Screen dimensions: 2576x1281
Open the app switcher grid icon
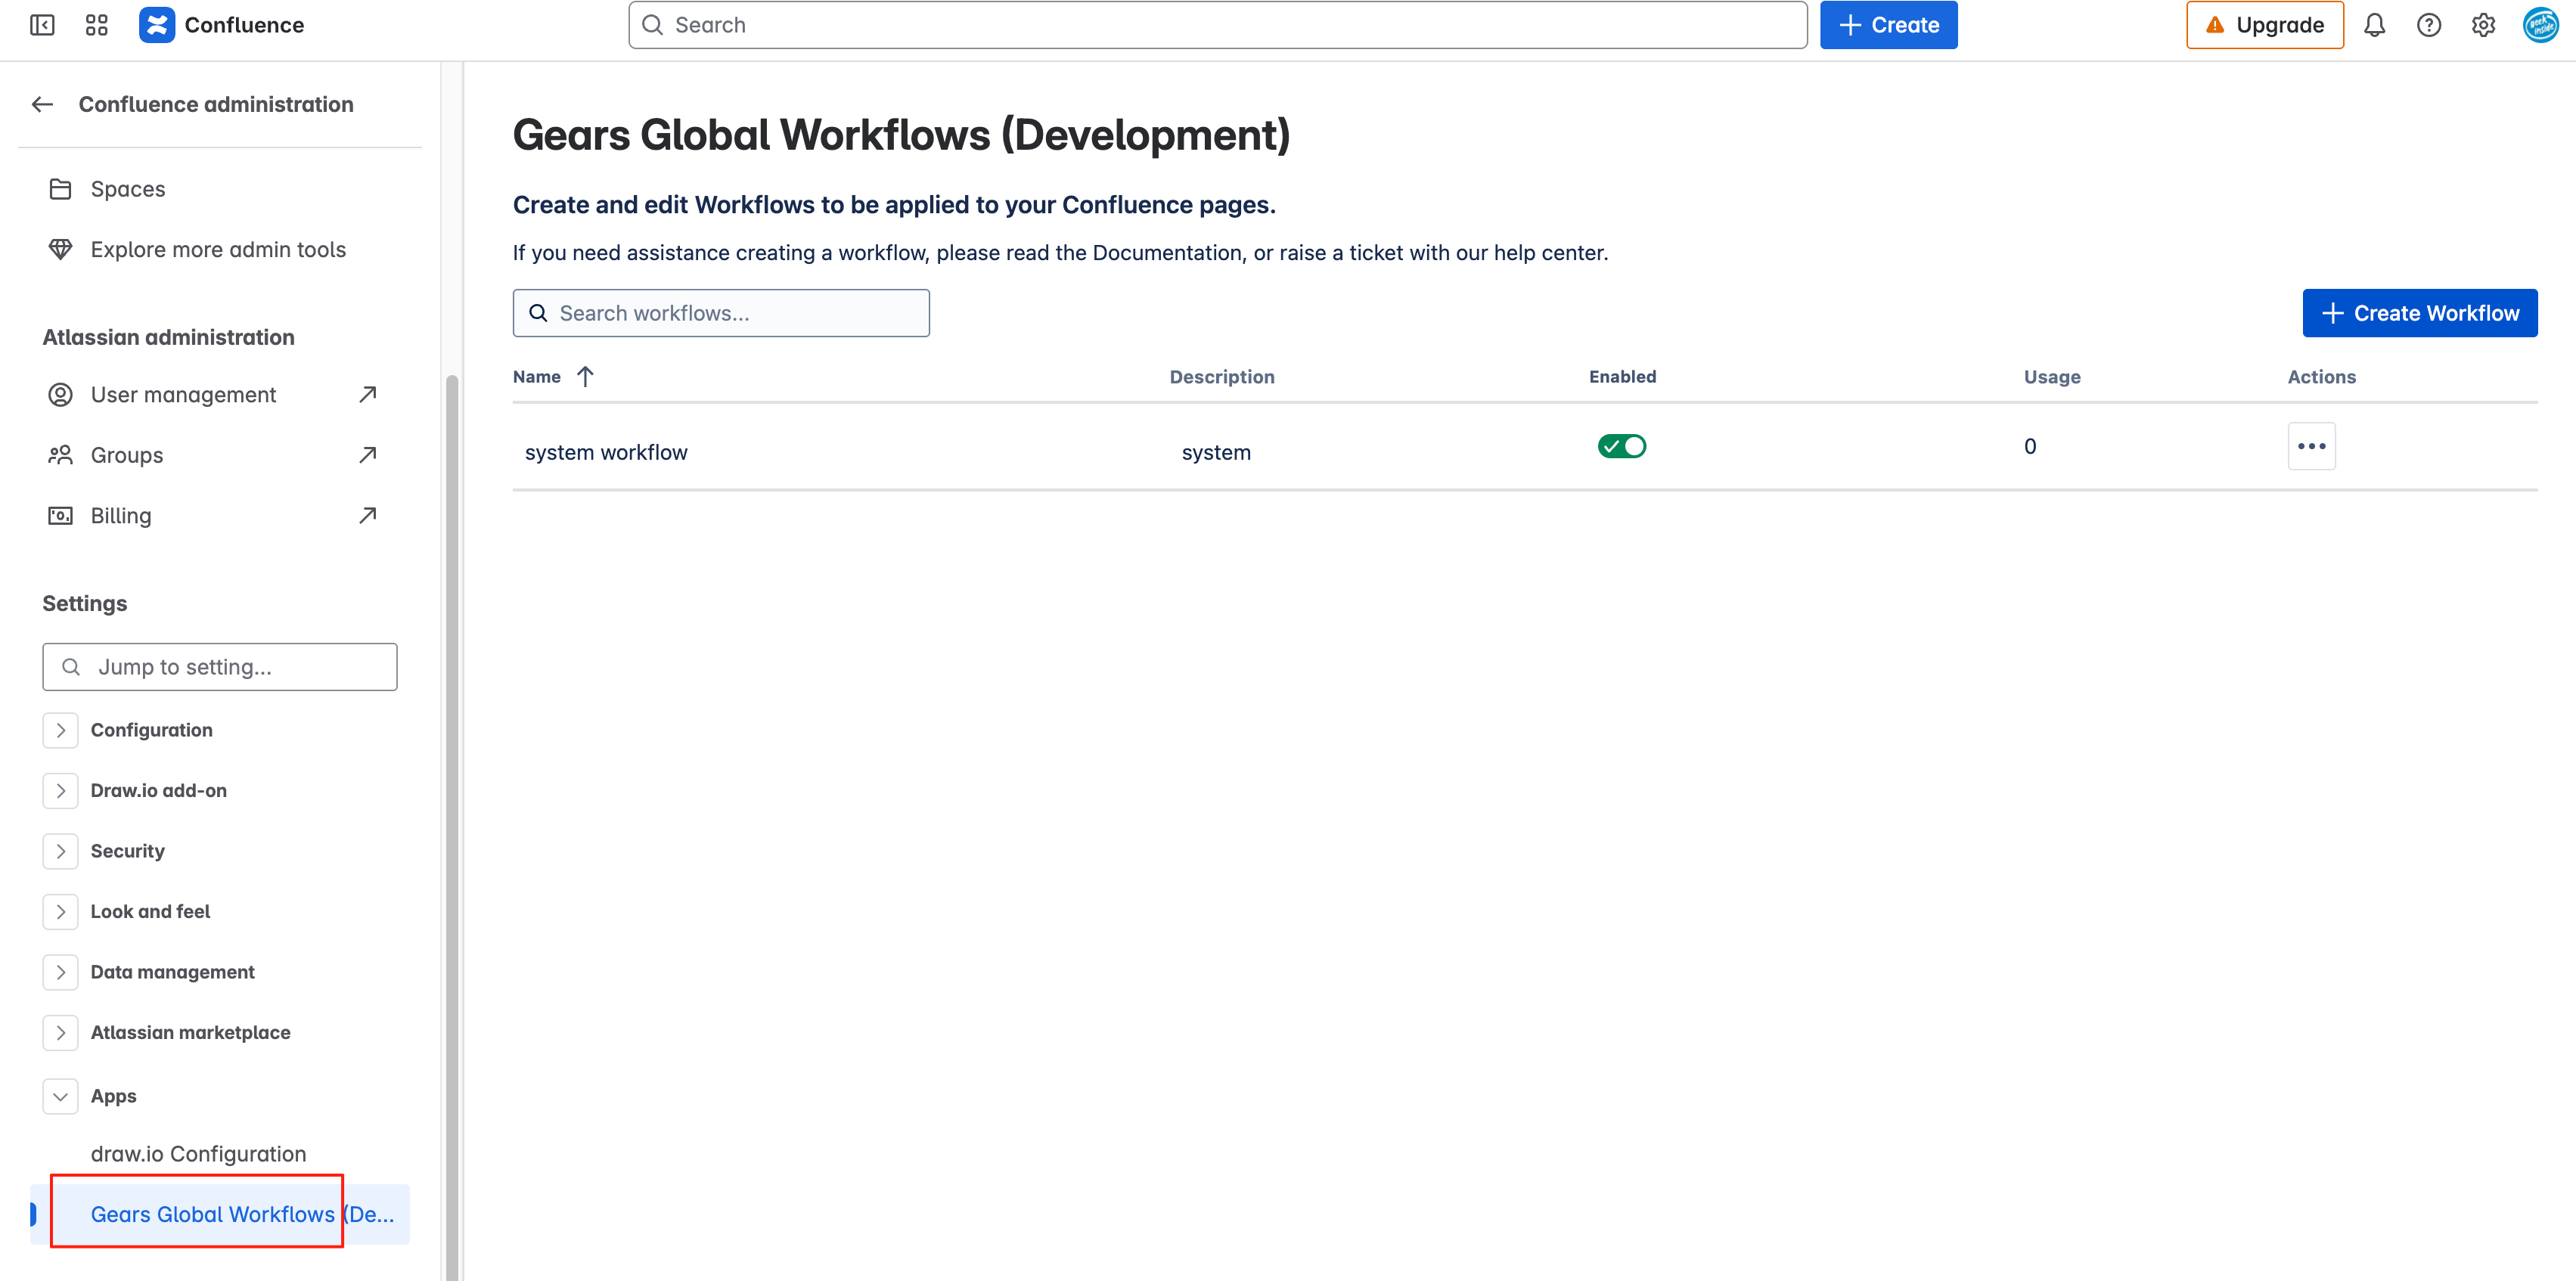(x=96, y=25)
